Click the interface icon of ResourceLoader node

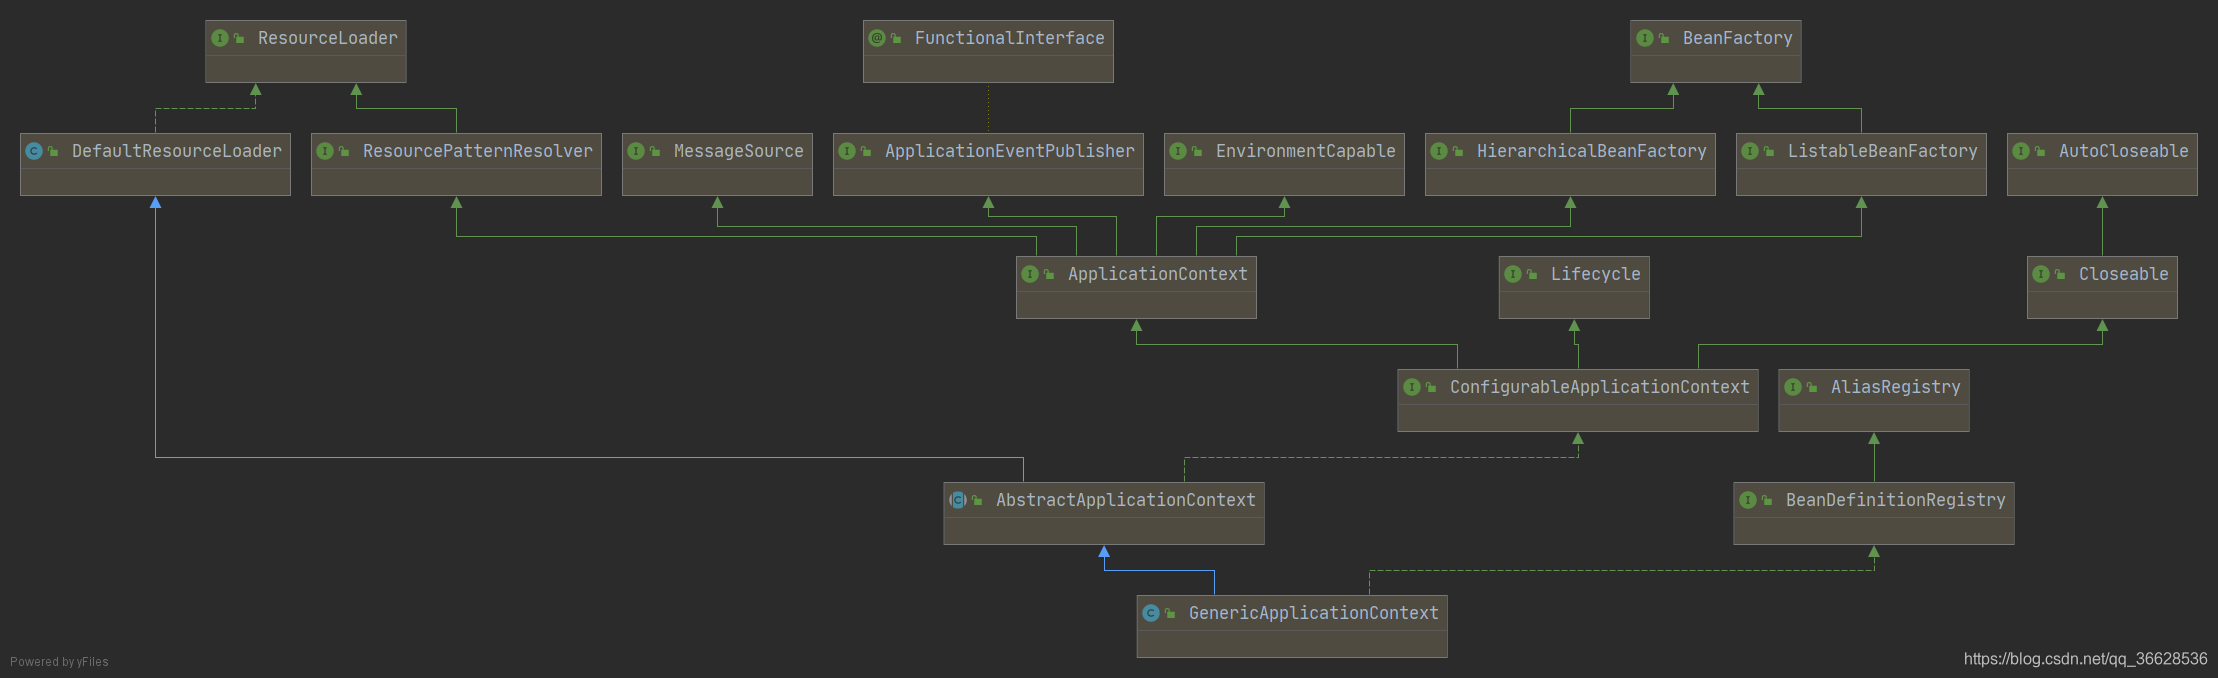point(220,38)
